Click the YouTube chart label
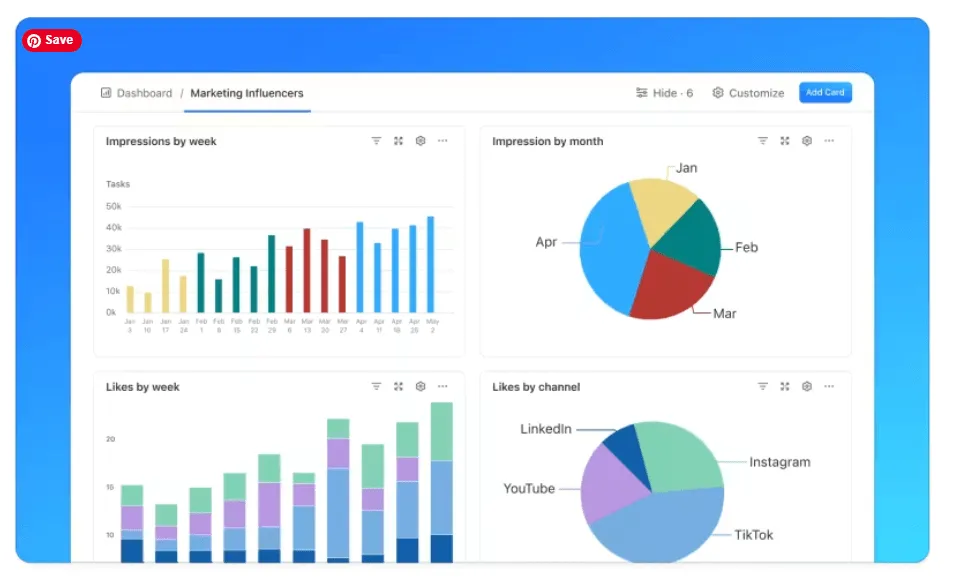The image size is (957, 577). [529, 488]
